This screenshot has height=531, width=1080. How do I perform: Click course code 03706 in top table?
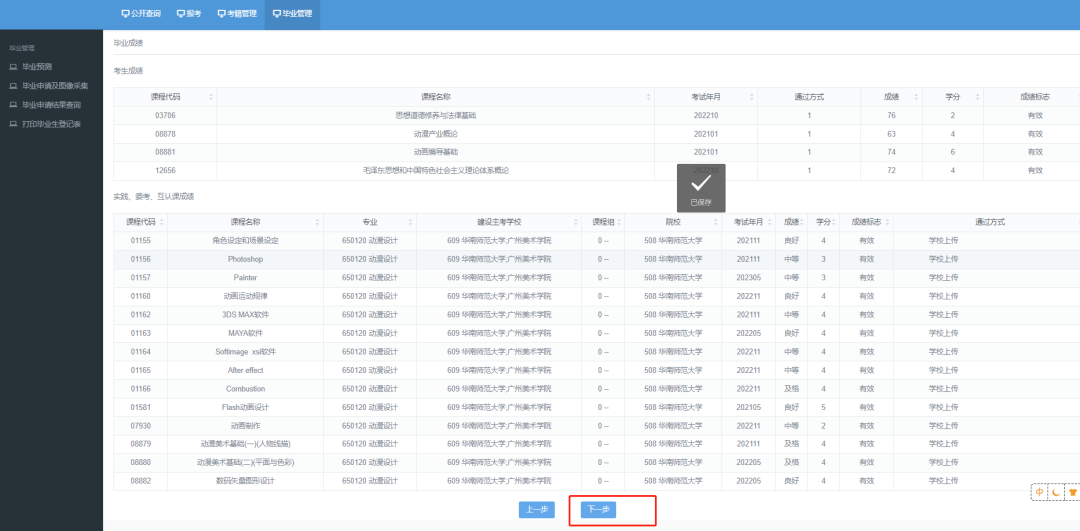click(x=165, y=116)
